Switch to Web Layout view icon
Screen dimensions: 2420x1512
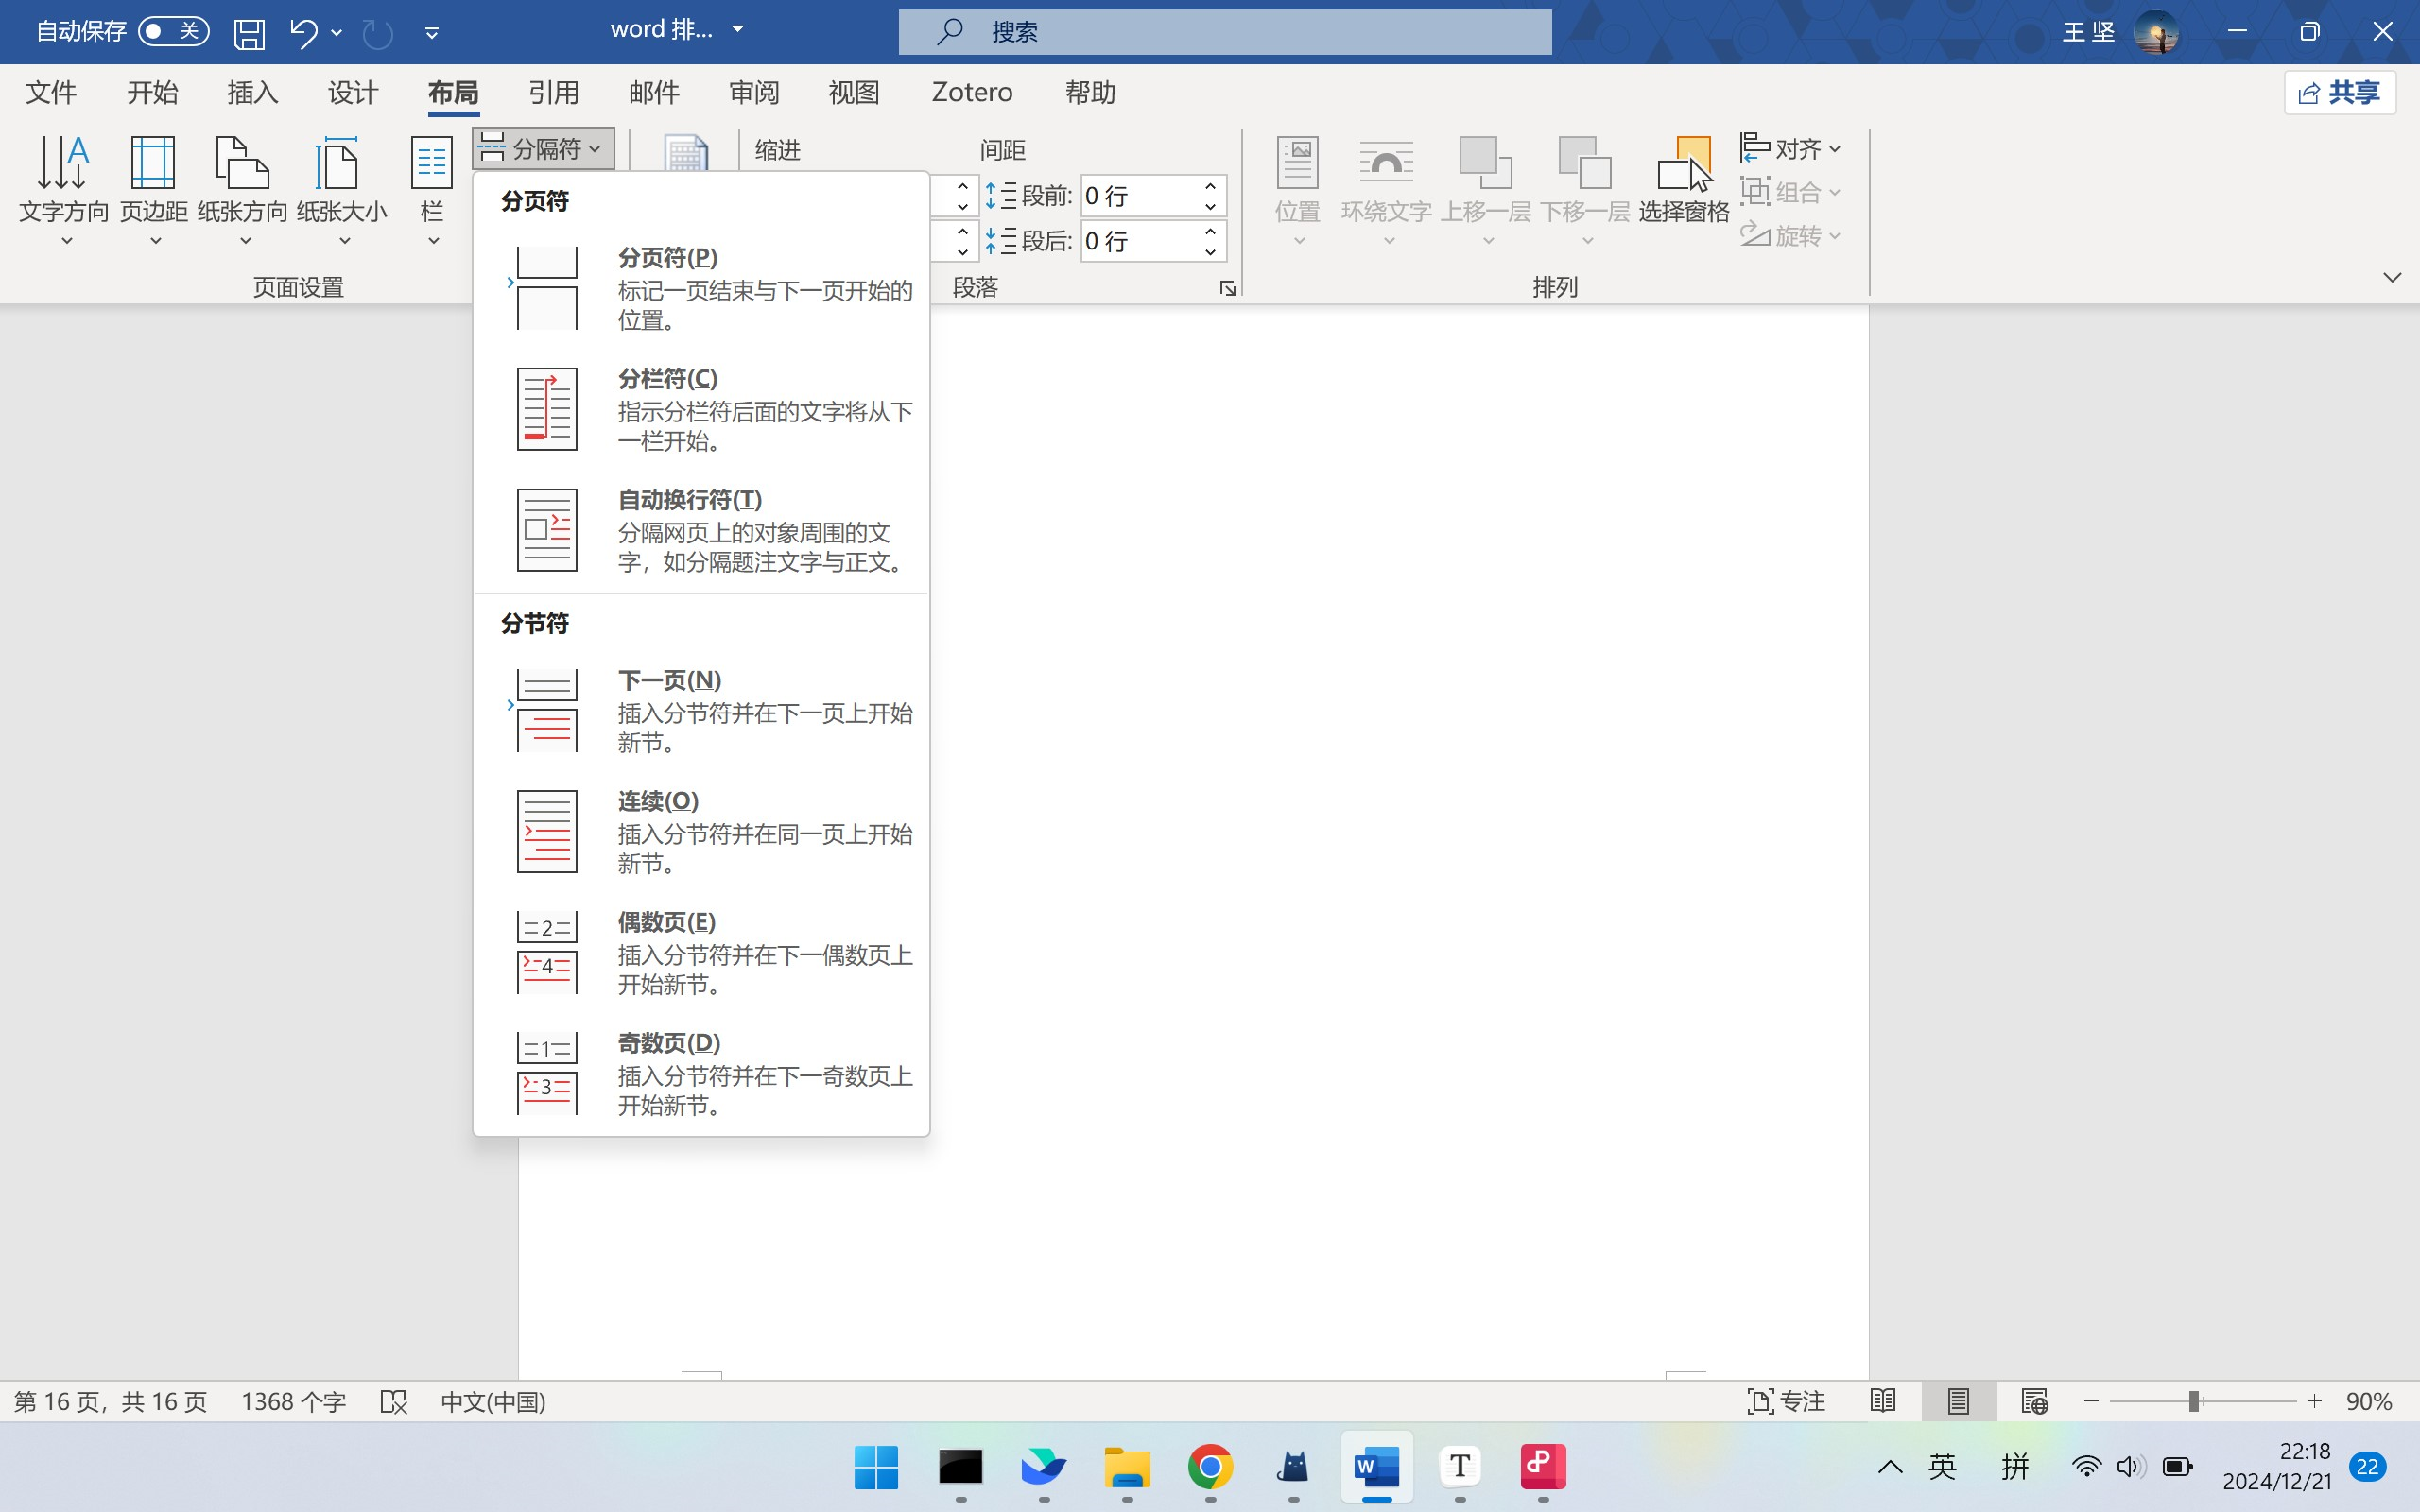tap(2034, 1401)
